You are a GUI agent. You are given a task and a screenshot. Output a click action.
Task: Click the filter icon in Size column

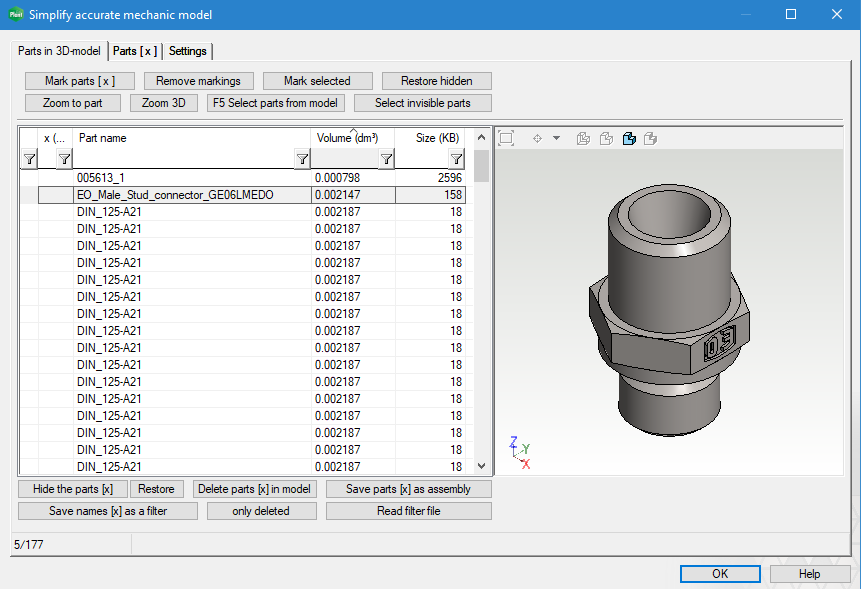[456, 159]
